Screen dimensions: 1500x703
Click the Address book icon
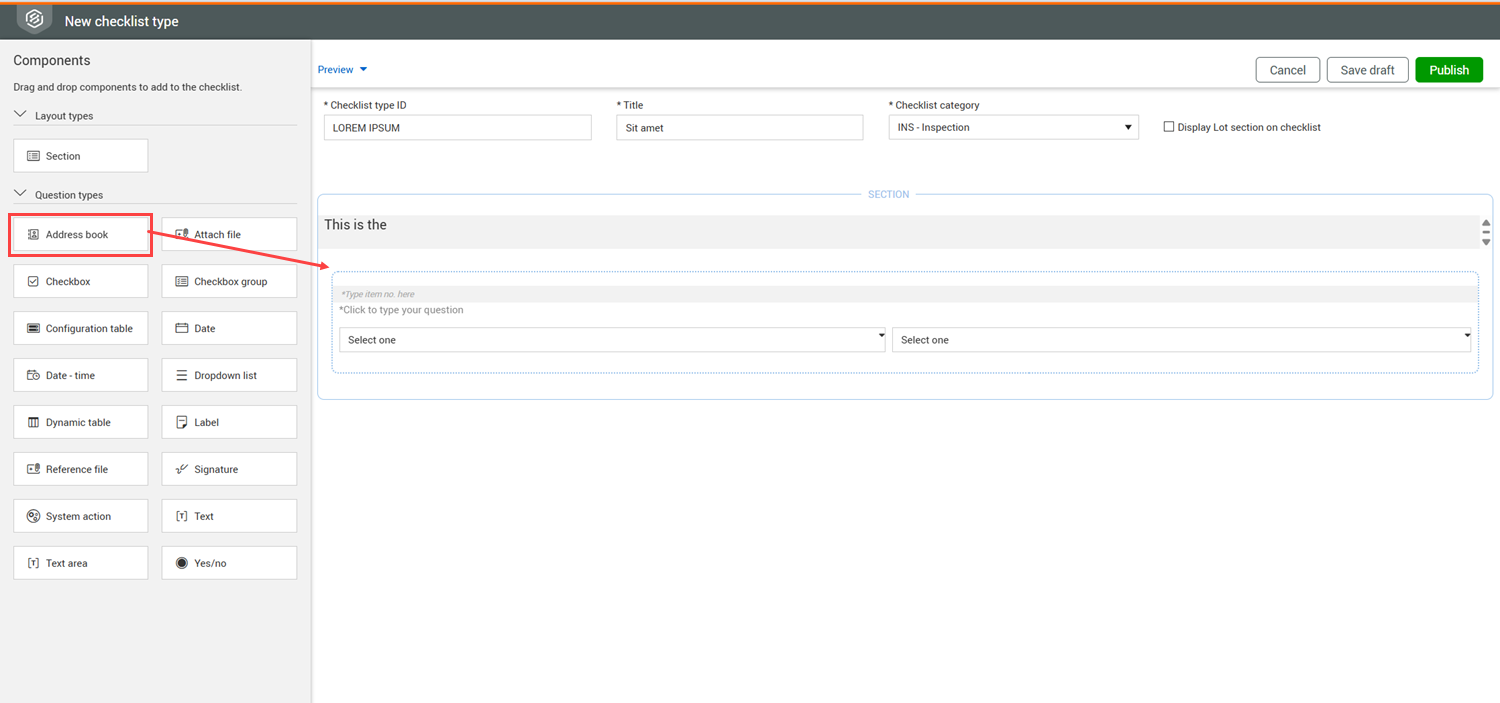[33, 234]
